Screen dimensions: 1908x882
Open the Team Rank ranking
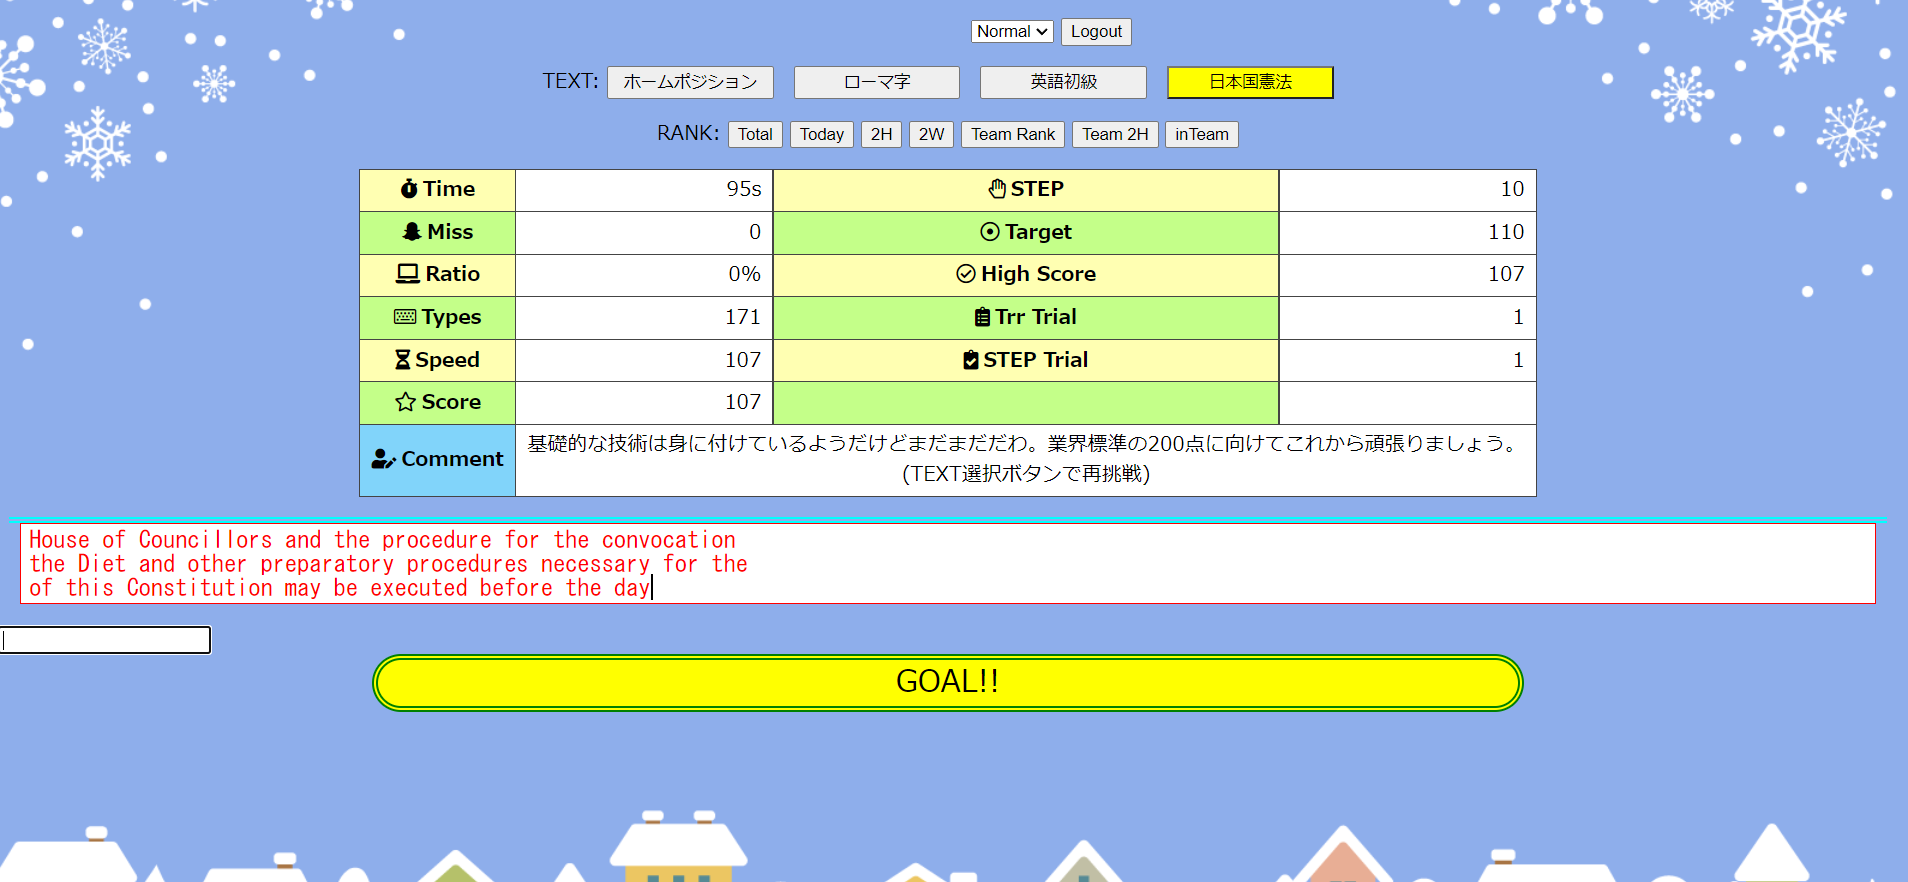click(x=1012, y=134)
